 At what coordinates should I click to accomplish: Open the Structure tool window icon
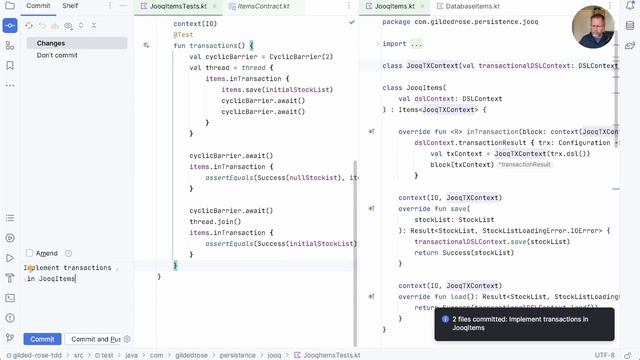point(10,46)
